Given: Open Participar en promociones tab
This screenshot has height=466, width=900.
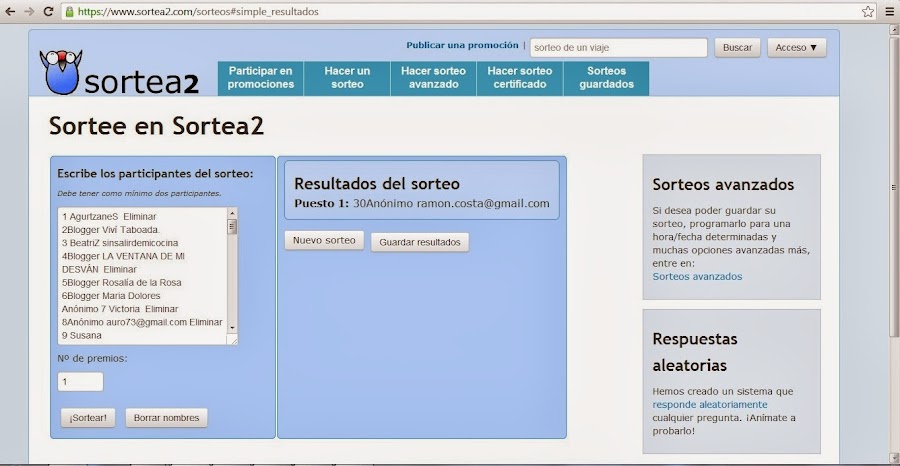Looking at the screenshot, I should pos(261,78).
